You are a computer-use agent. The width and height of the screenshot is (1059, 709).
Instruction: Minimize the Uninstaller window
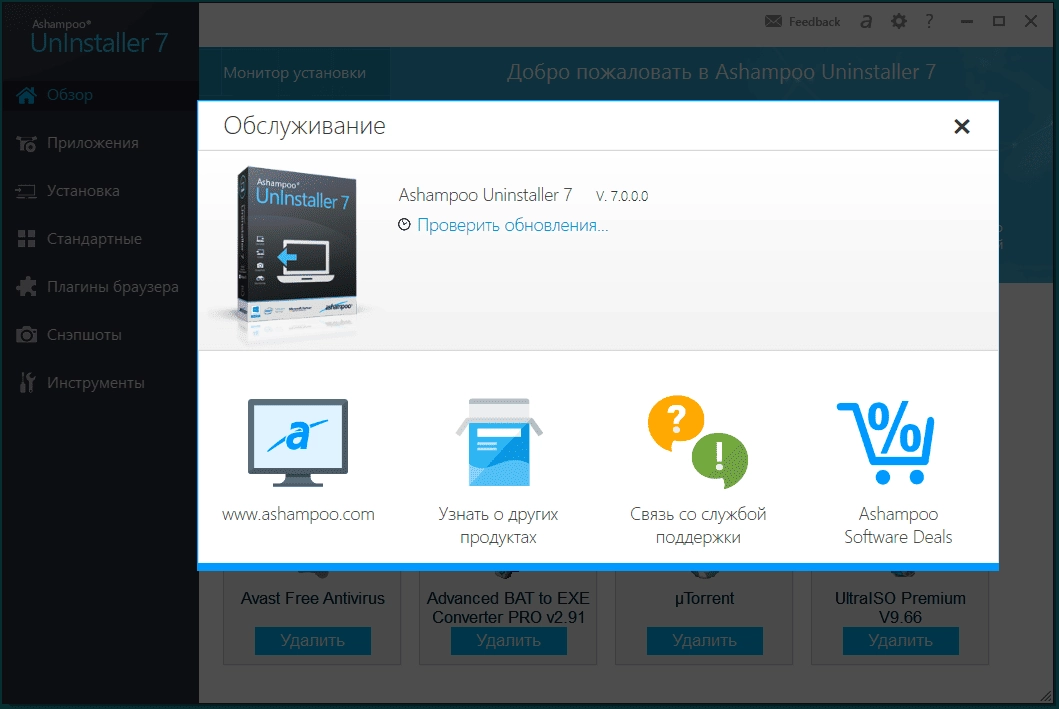[967, 22]
